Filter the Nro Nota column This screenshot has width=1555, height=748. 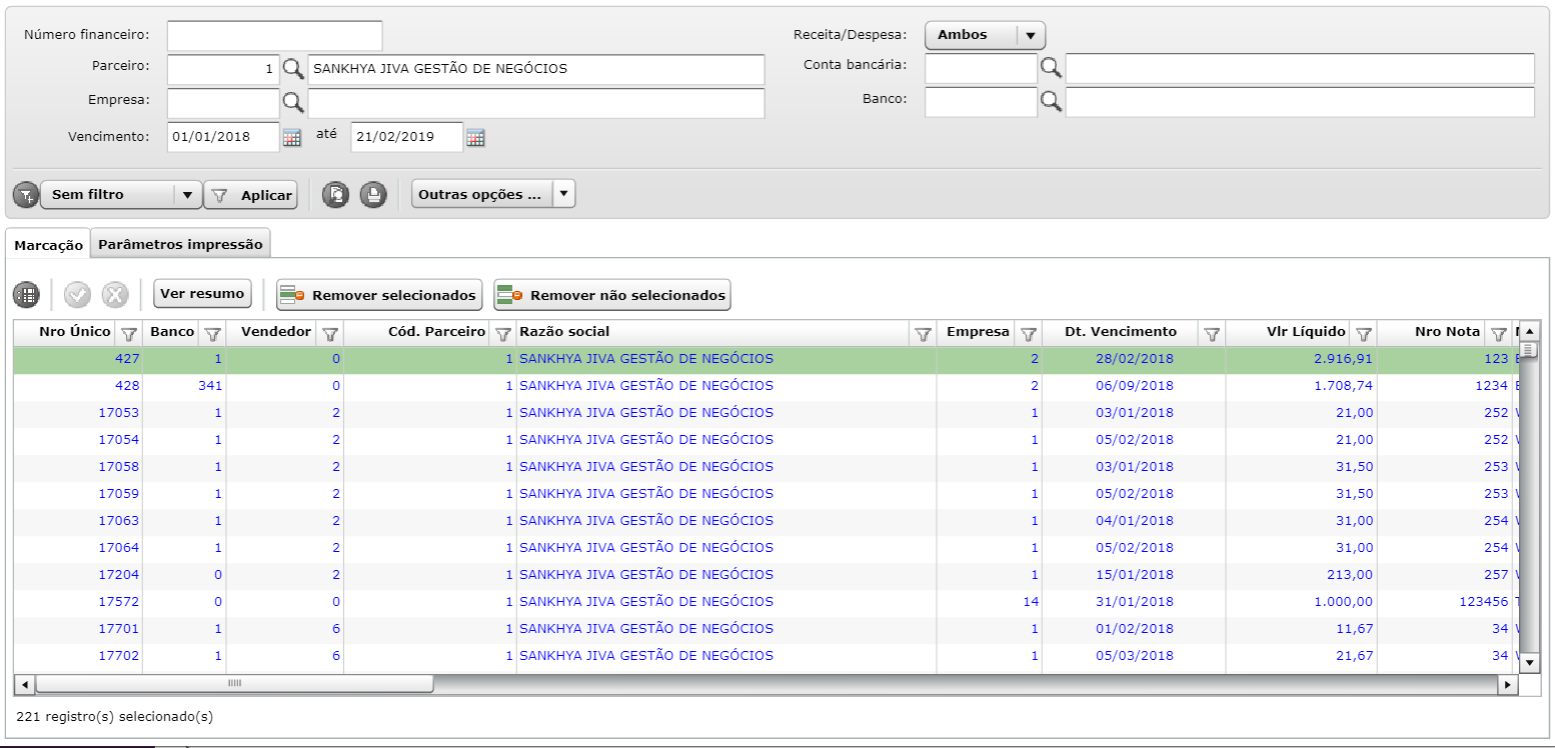point(1498,334)
